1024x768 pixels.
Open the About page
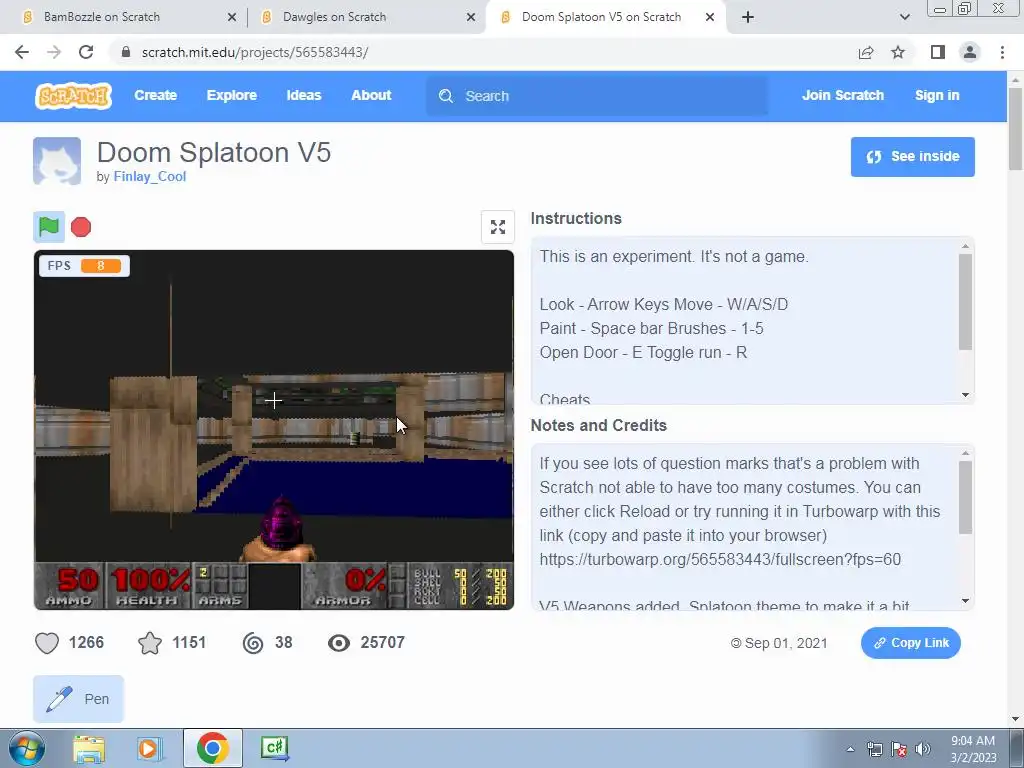click(371, 95)
